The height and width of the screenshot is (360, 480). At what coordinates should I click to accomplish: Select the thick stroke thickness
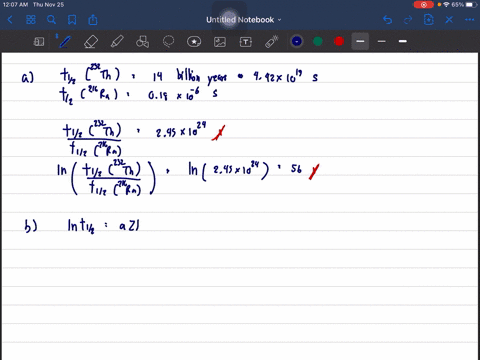click(403, 41)
